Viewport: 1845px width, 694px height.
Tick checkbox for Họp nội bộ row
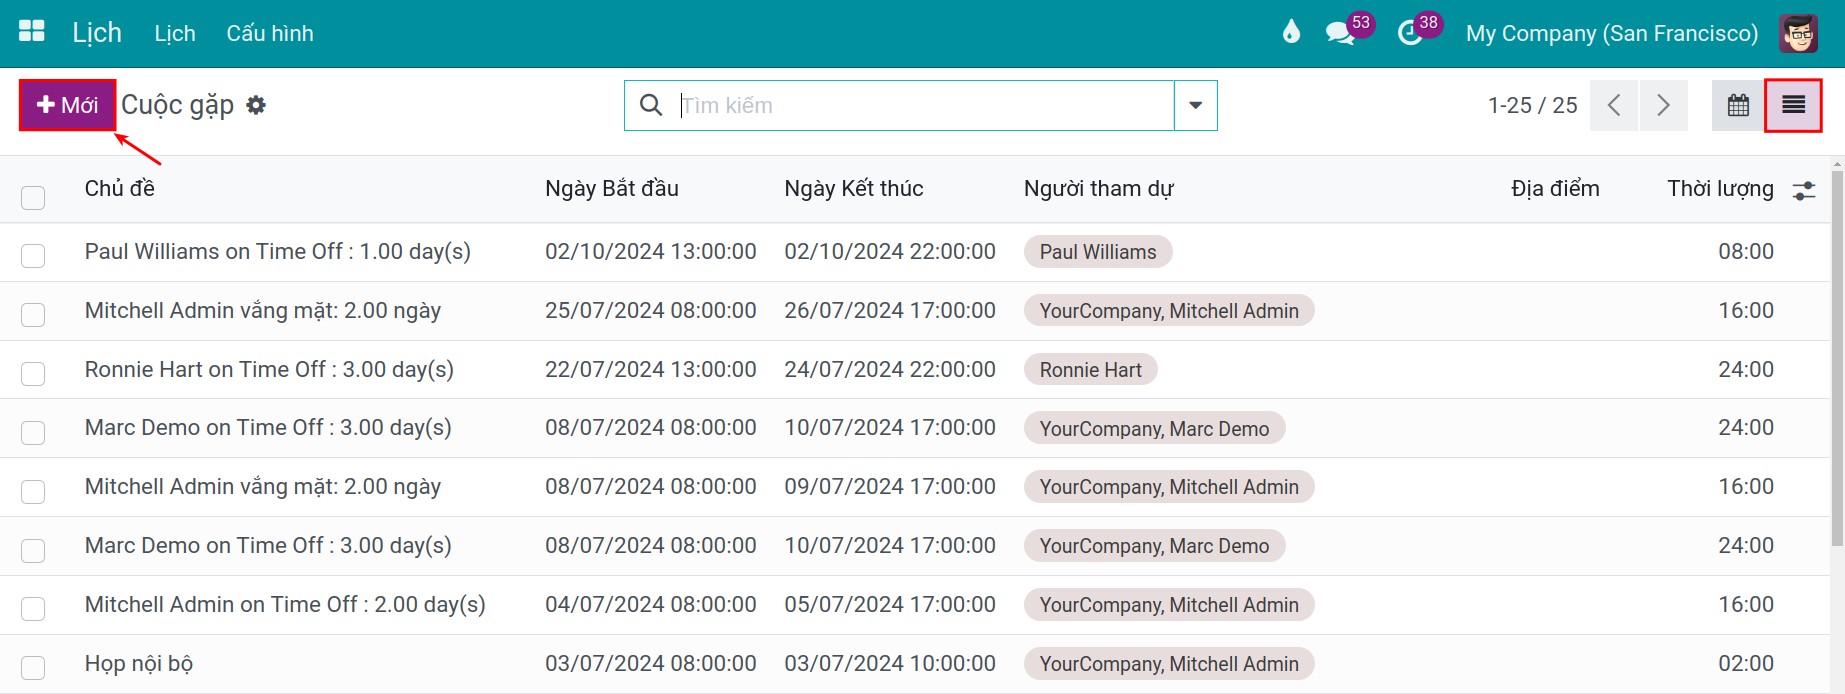coord(33,668)
